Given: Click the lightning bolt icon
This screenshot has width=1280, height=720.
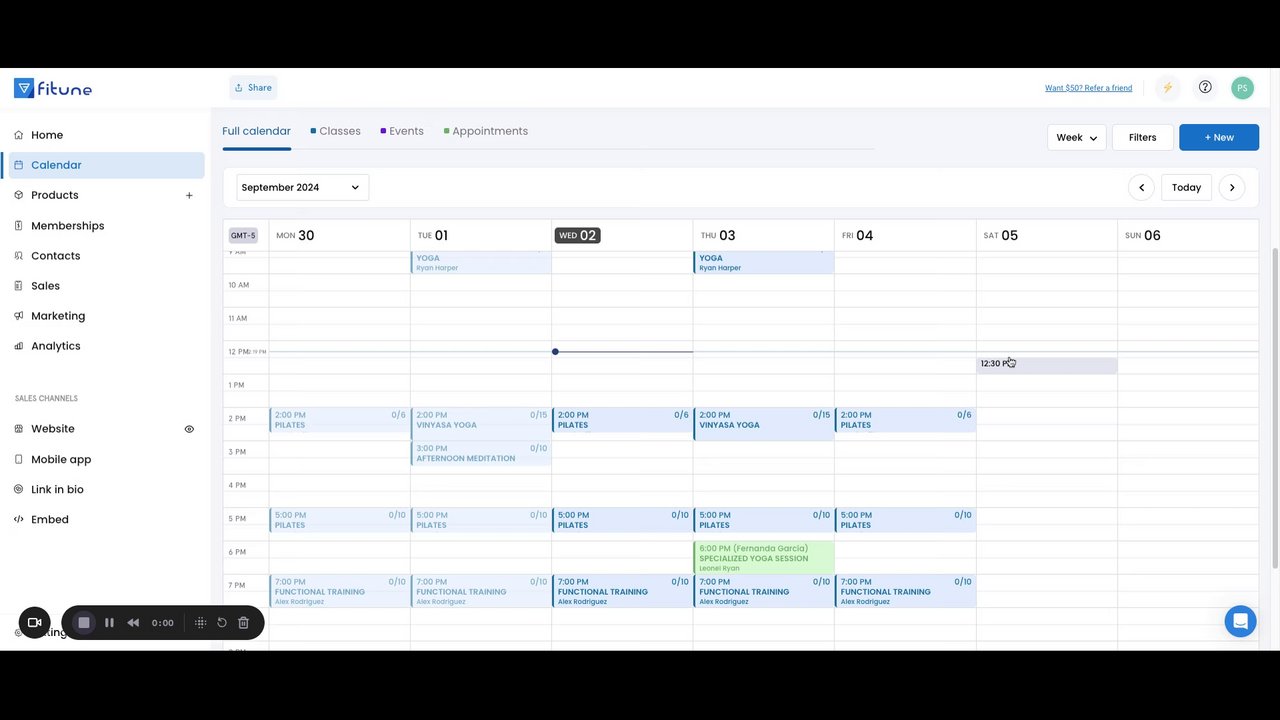Looking at the screenshot, I should [x=1167, y=88].
